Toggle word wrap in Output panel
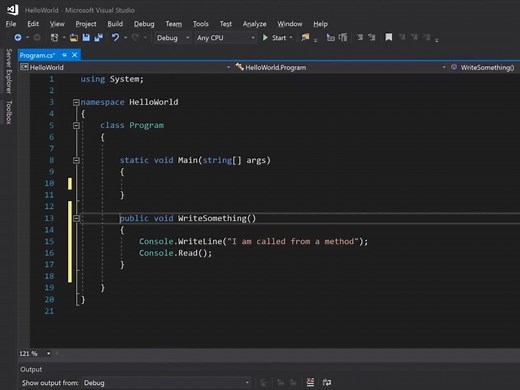Screen dimensions: 520x390 click(327, 382)
